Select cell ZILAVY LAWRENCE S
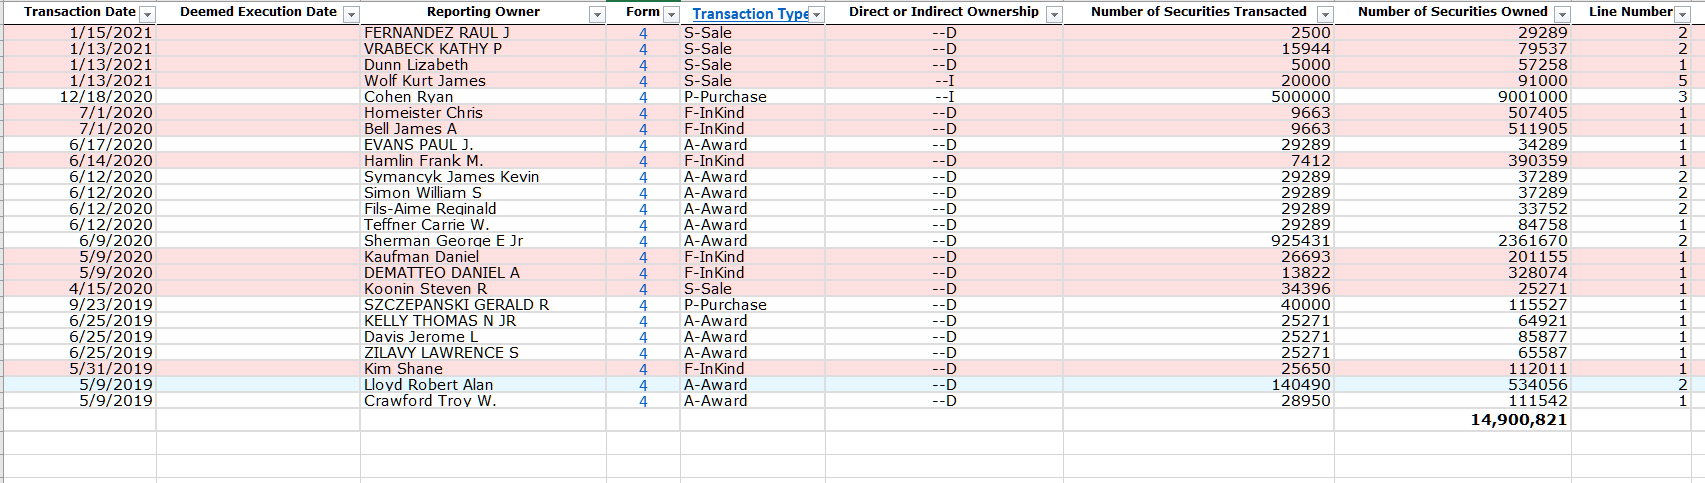The height and width of the screenshot is (483, 1705). coord(483,353)
